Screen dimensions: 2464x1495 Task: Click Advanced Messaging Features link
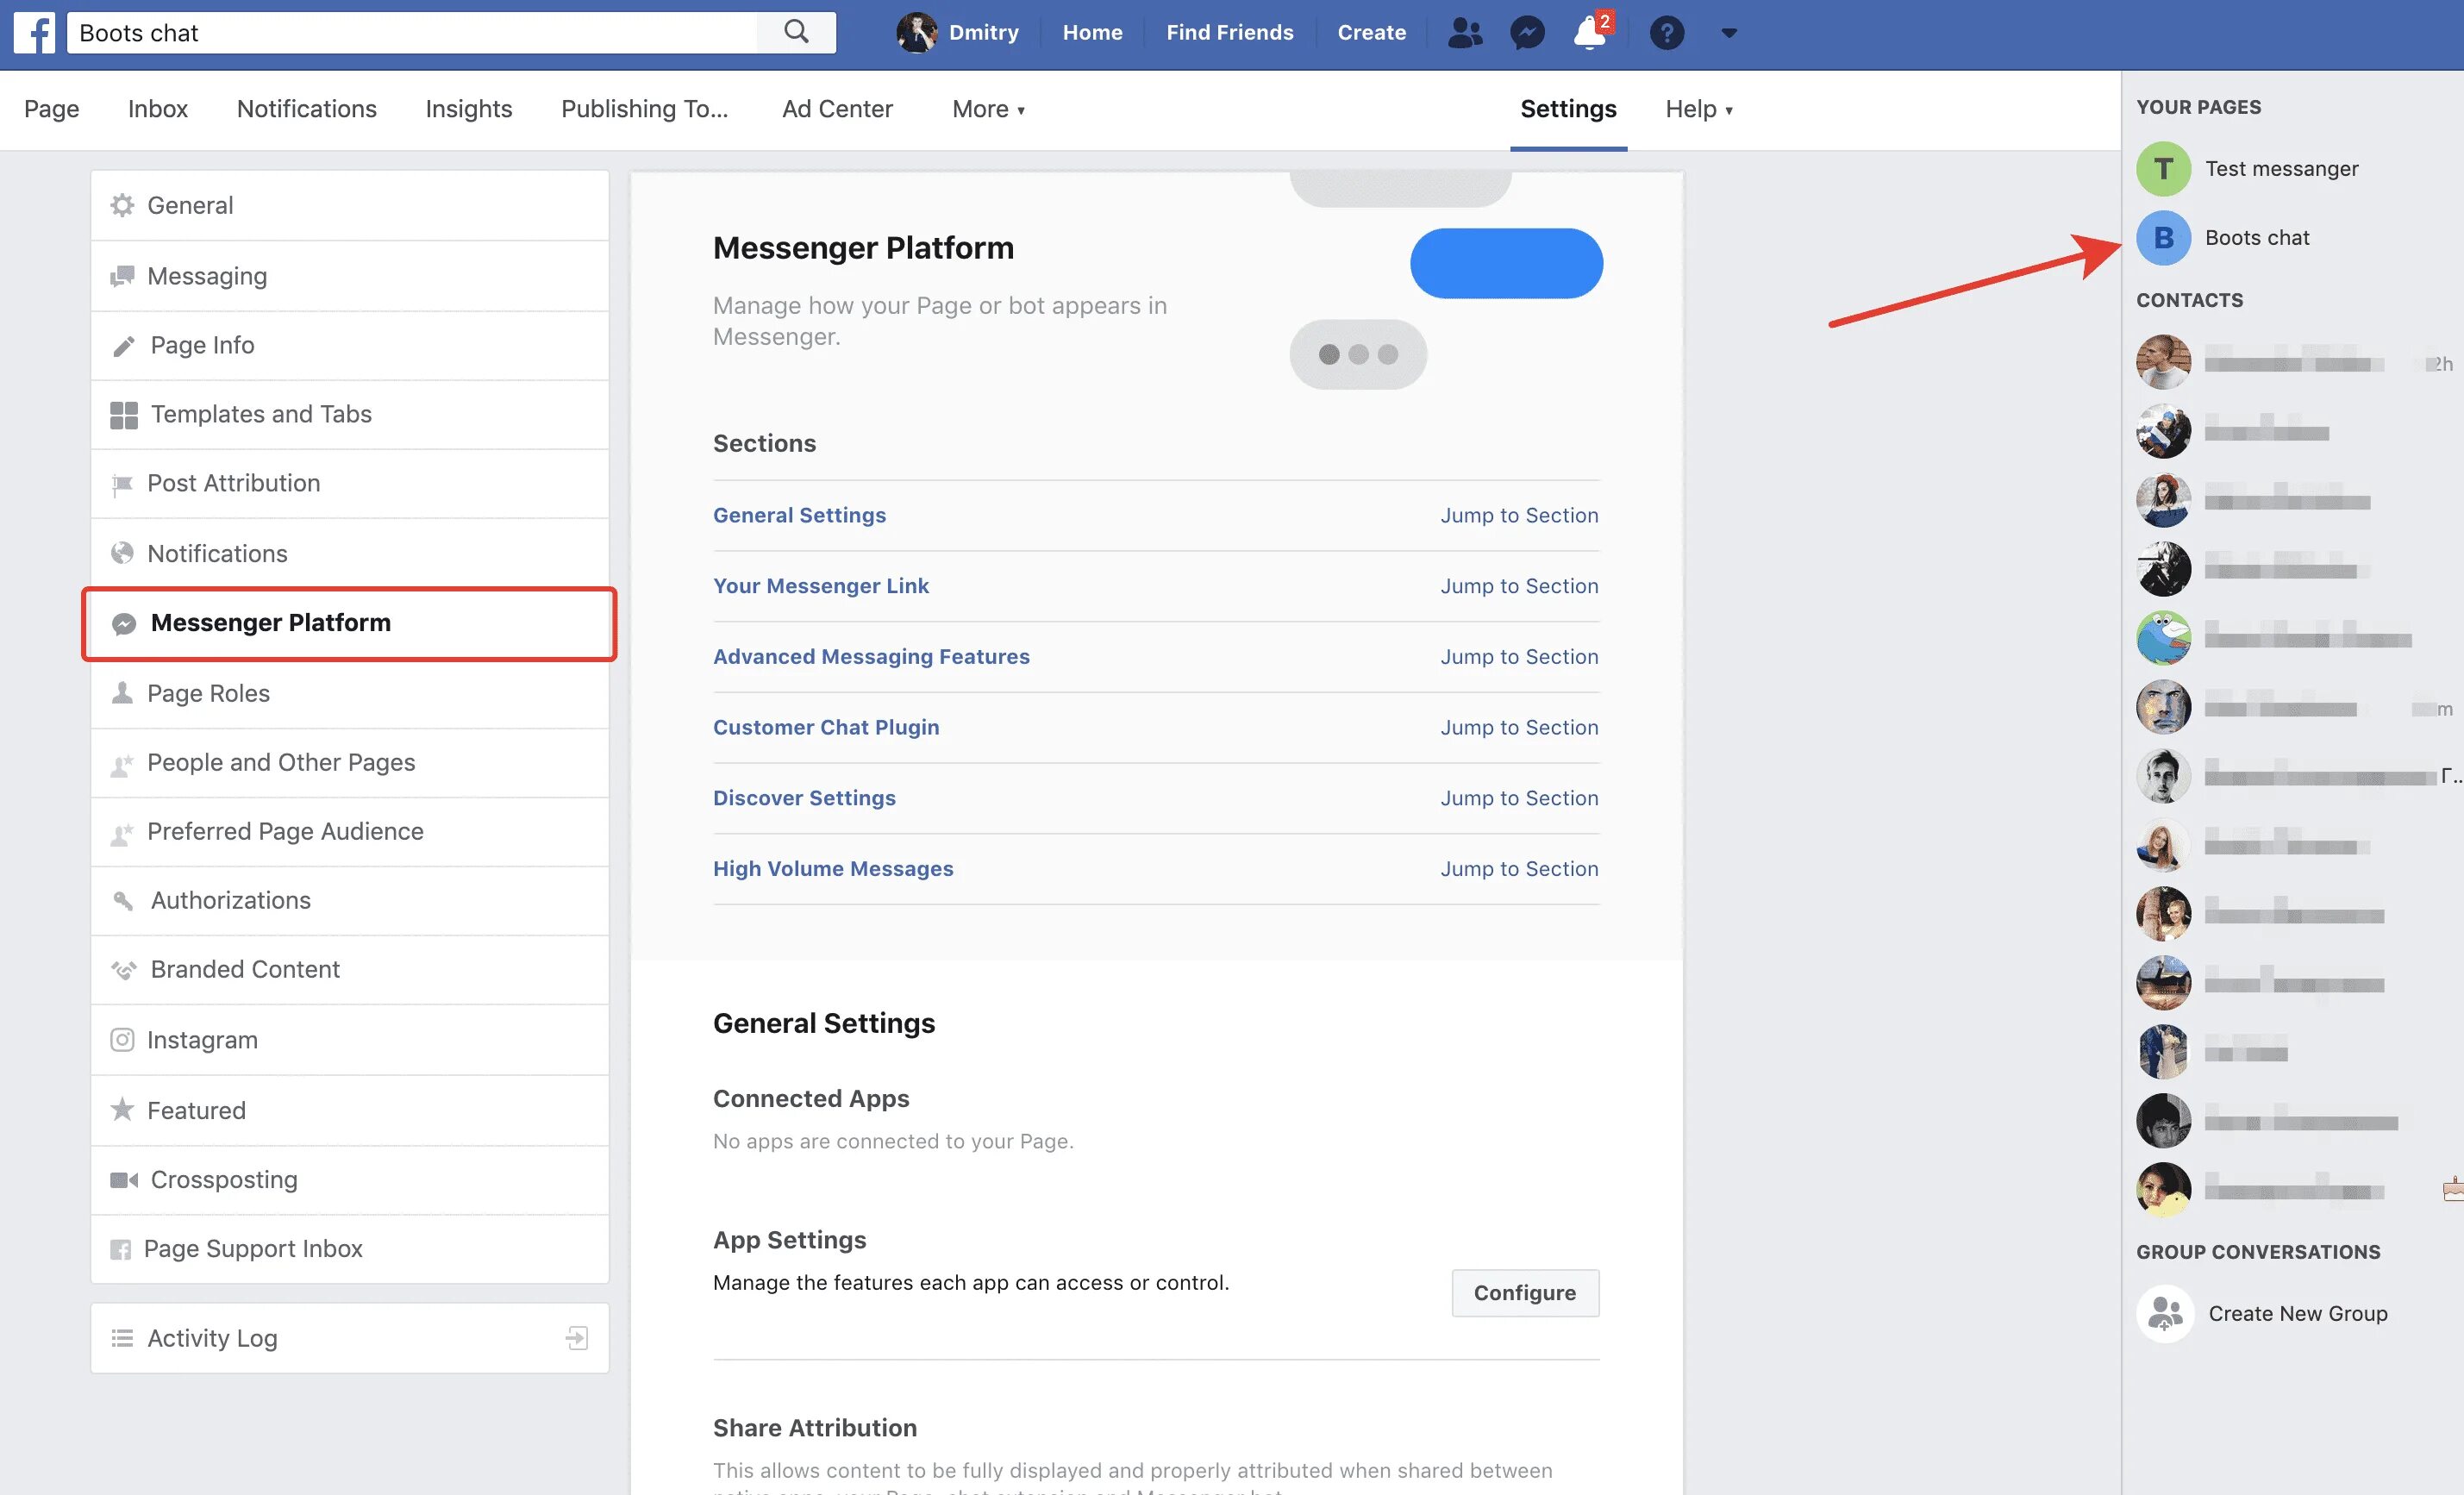click(x=871, y=657)
